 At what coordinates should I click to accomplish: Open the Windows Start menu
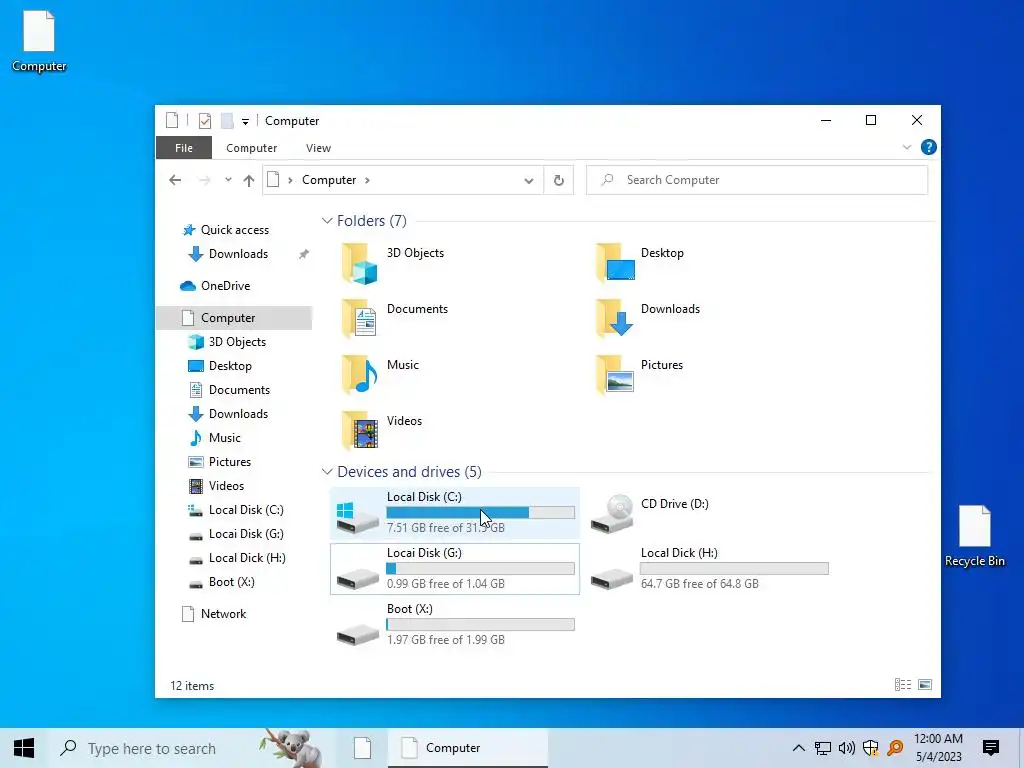coord(24,748)
